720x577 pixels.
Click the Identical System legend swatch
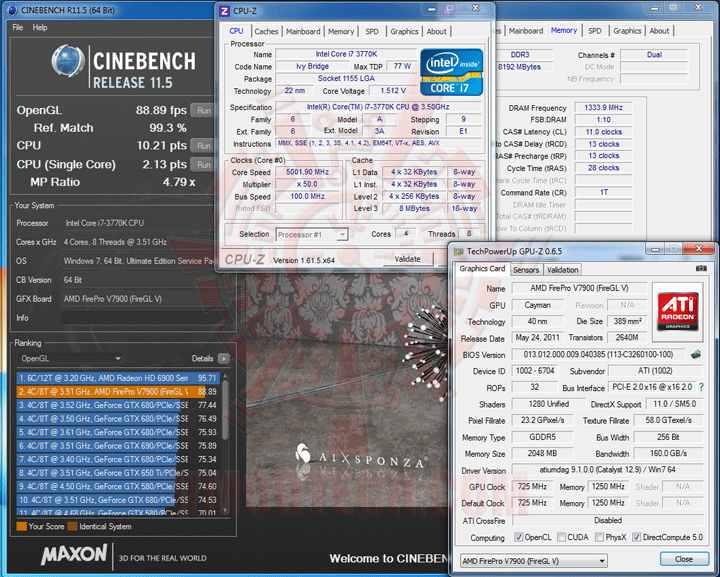point(72,527)
